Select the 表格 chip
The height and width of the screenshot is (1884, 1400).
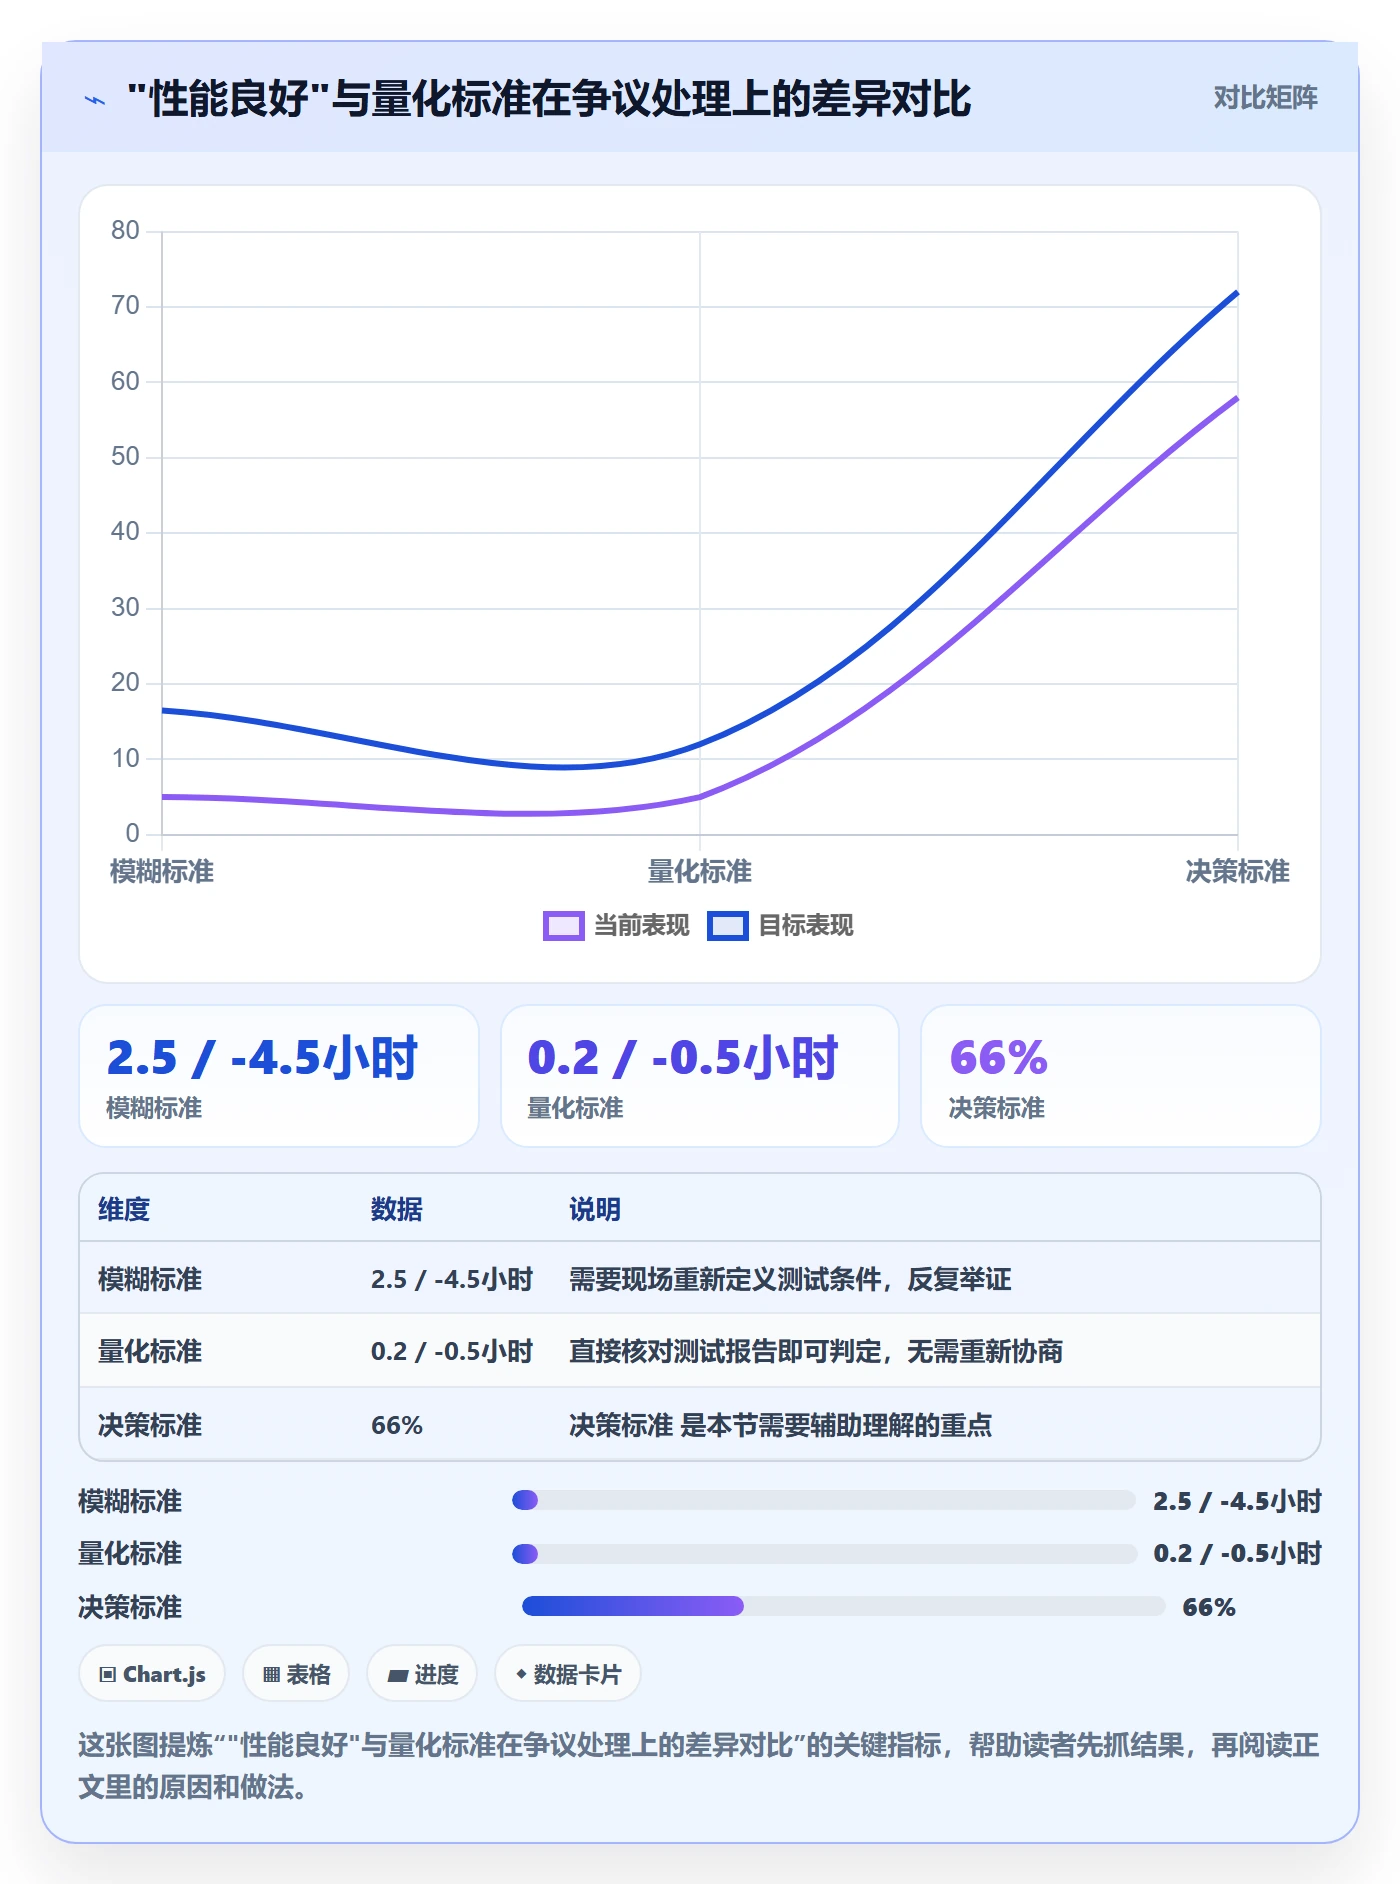(x=296, y=1674)
